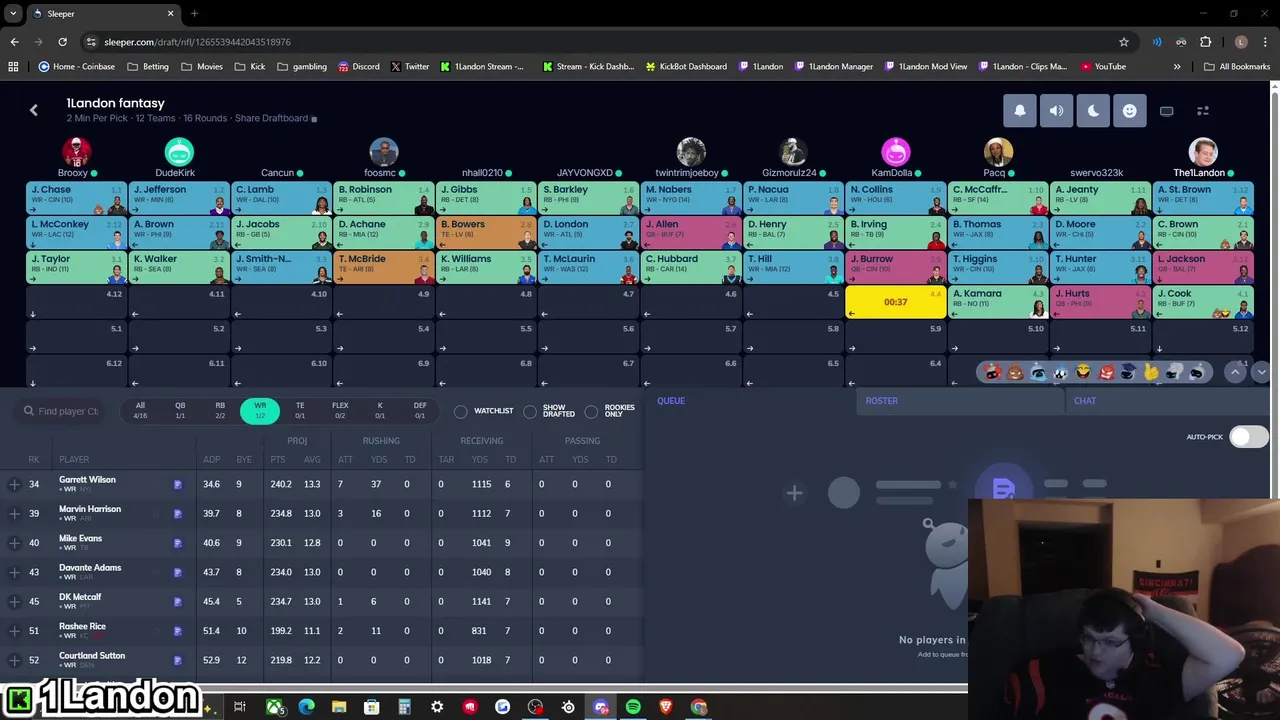Filter players by RB
The image size is (1280, 720).
coord(220,410)
